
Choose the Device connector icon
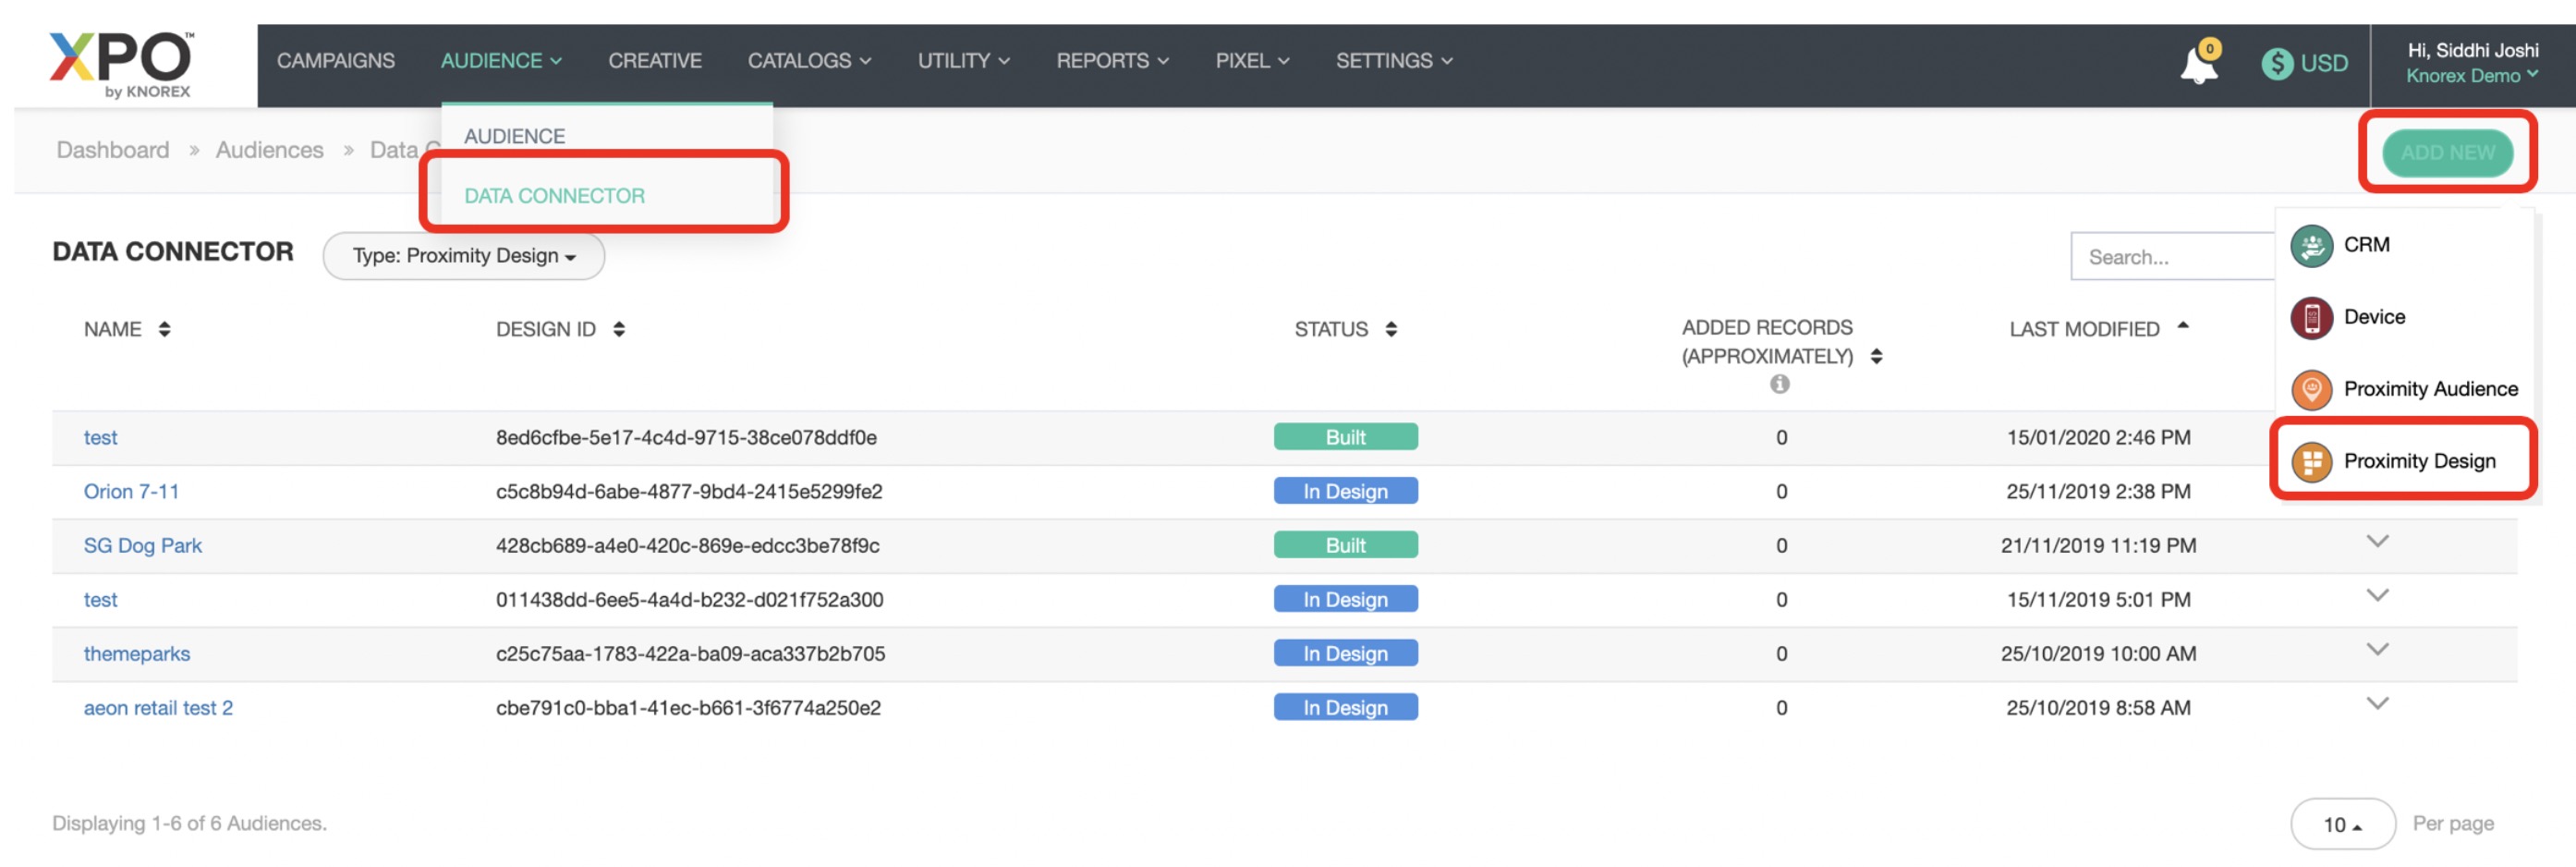pos(2311,318)
